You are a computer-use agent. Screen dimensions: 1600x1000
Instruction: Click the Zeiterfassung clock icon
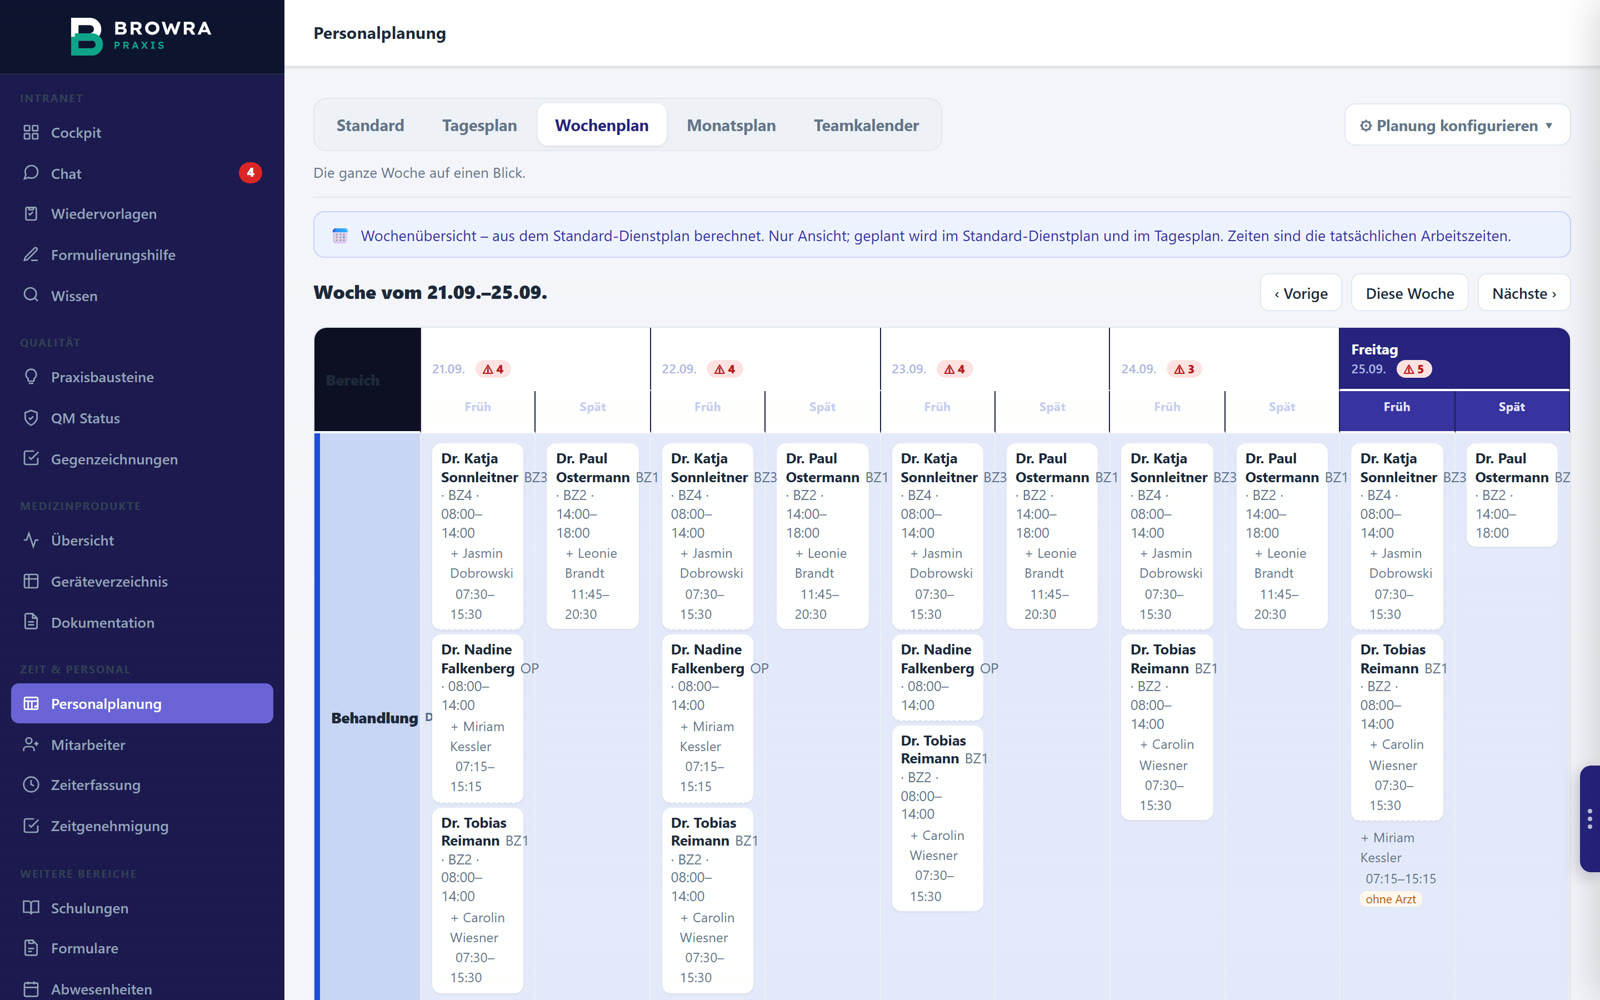click(x=31, y=785)
